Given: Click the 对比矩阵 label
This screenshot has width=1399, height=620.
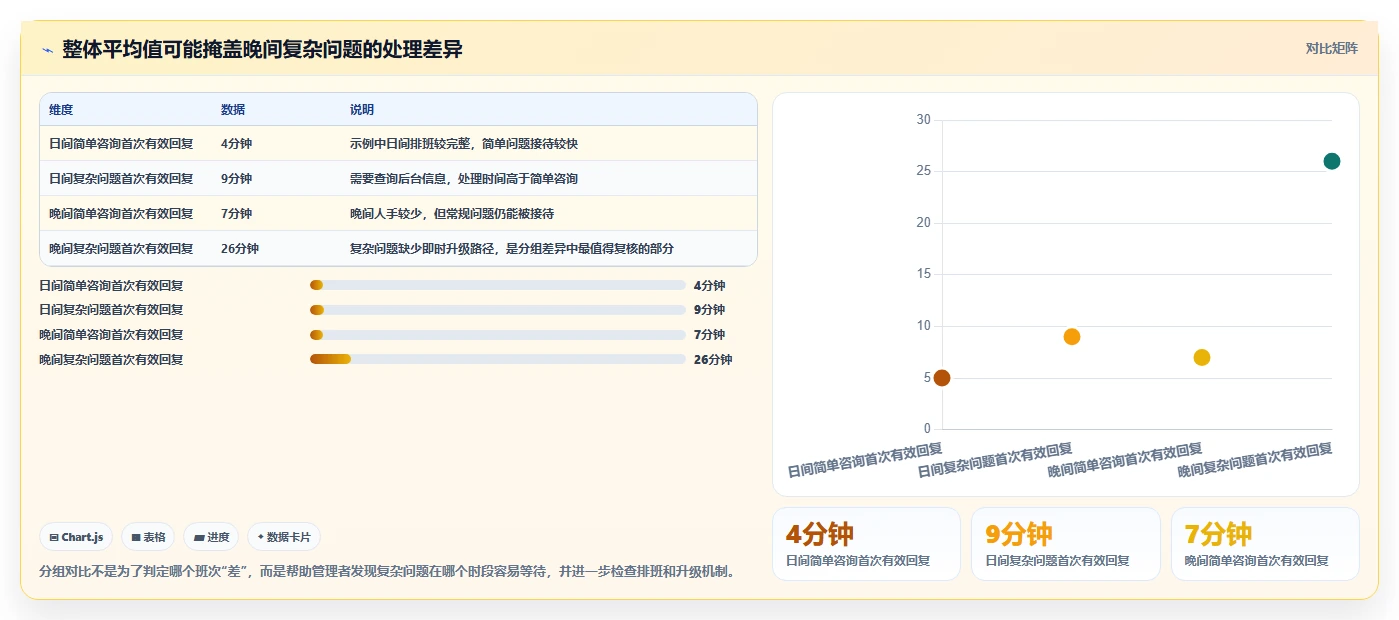Looking at the screenshot, I should 1331,48.
